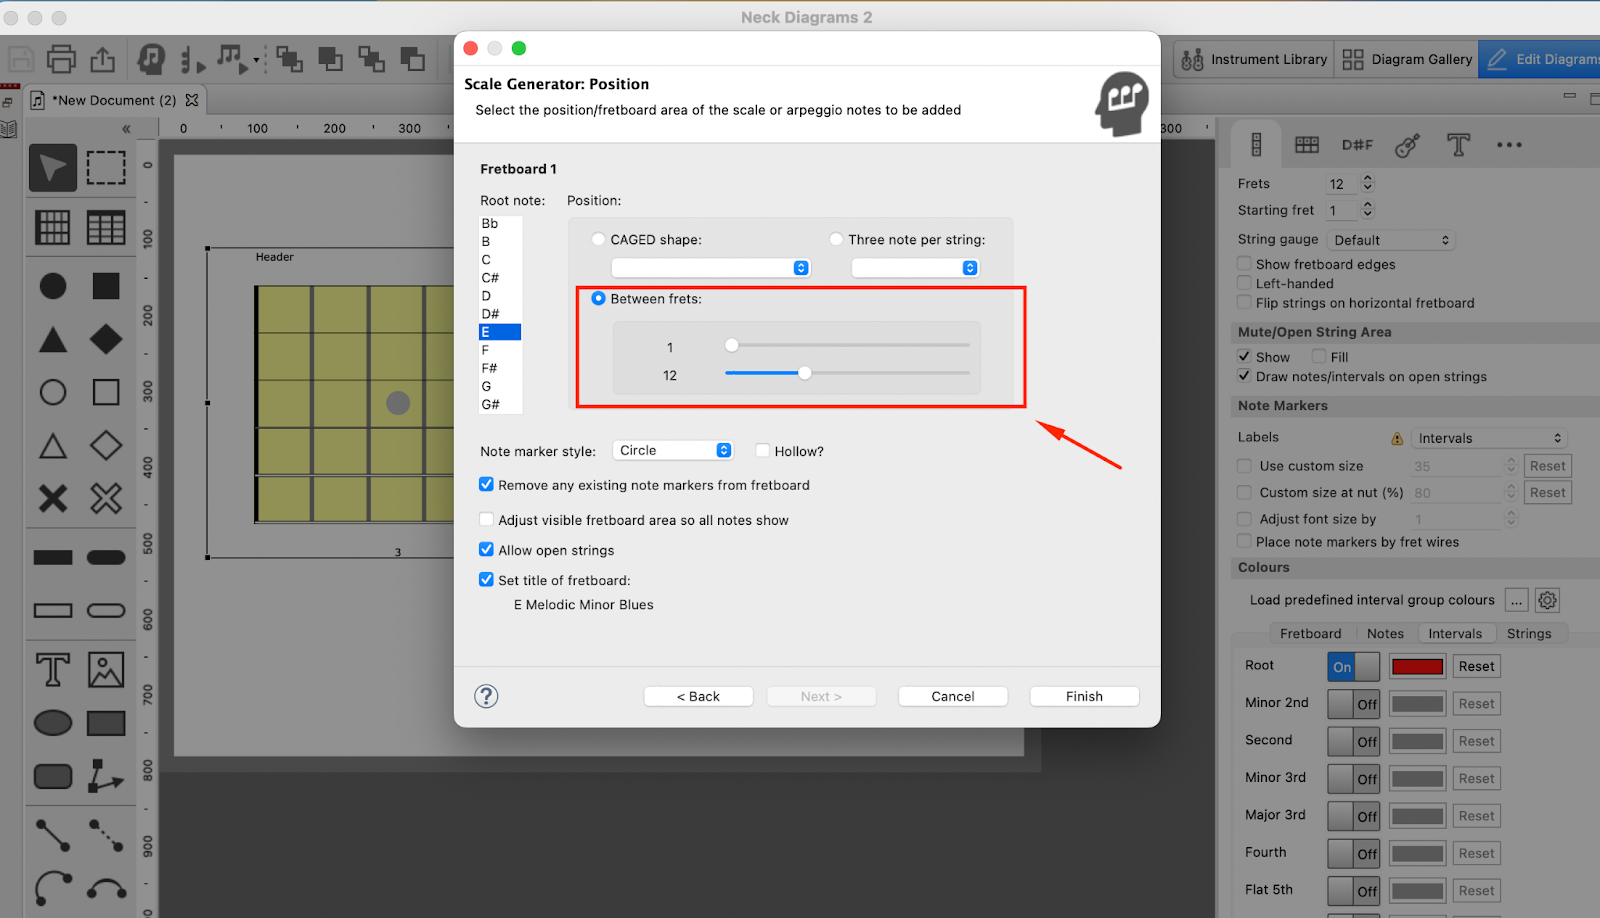The image size is (1600, 918).
Task: Open the CAGED shape dropdown
Action: (711, 268)
